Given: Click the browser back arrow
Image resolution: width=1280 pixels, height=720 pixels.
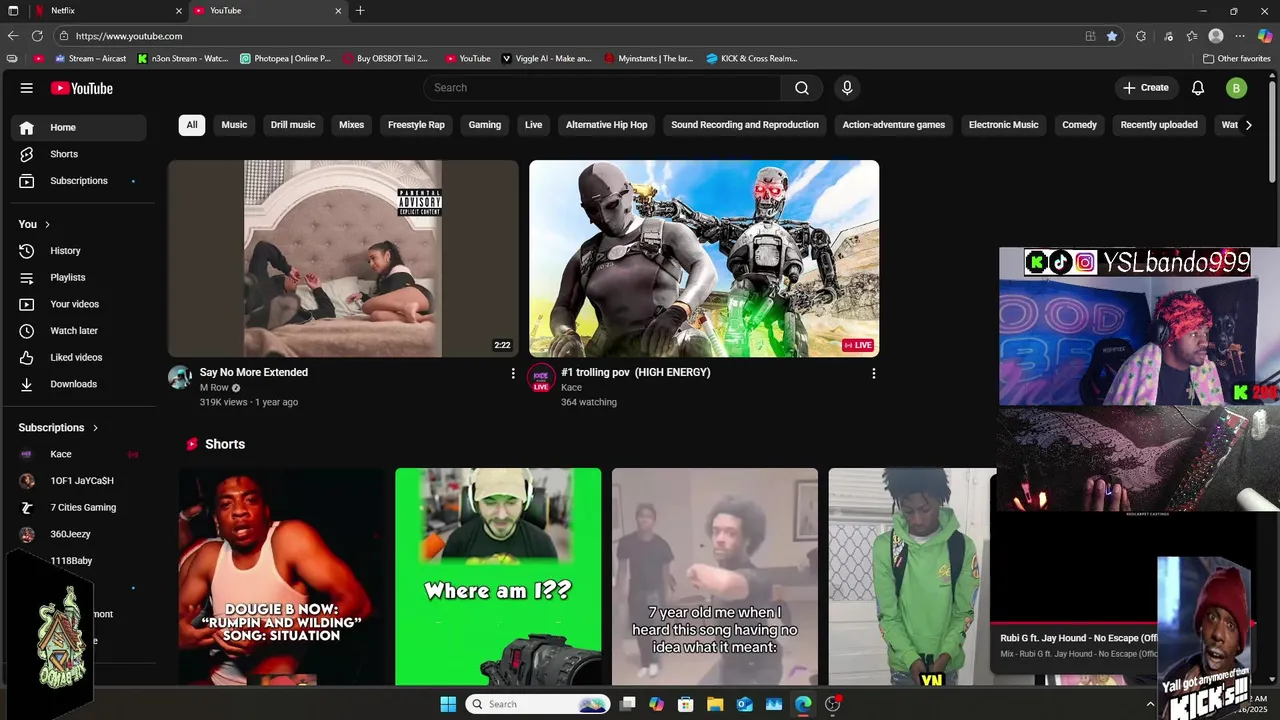Looking at the screenshot, I should click(13, 36).
